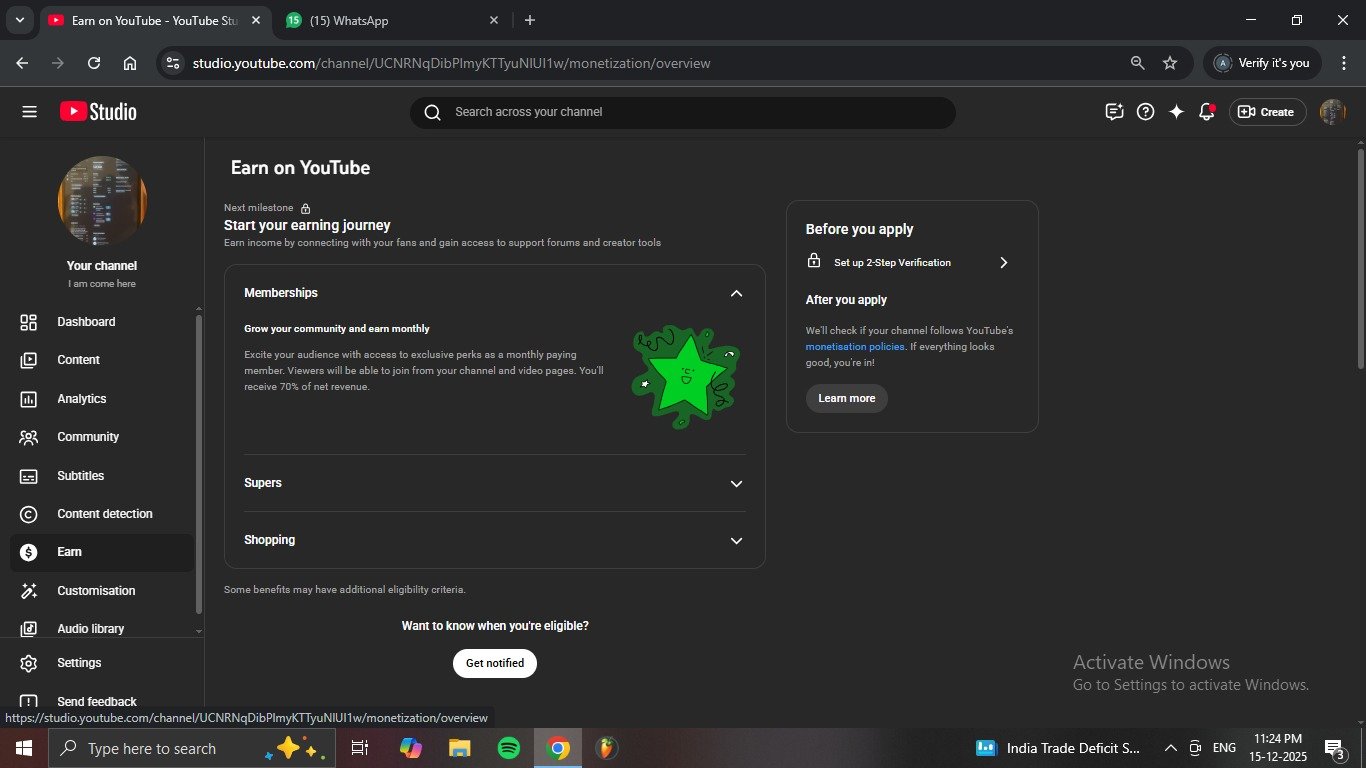Open the hamburger navigation menu
1366x768 pixels.
(29, 112)
